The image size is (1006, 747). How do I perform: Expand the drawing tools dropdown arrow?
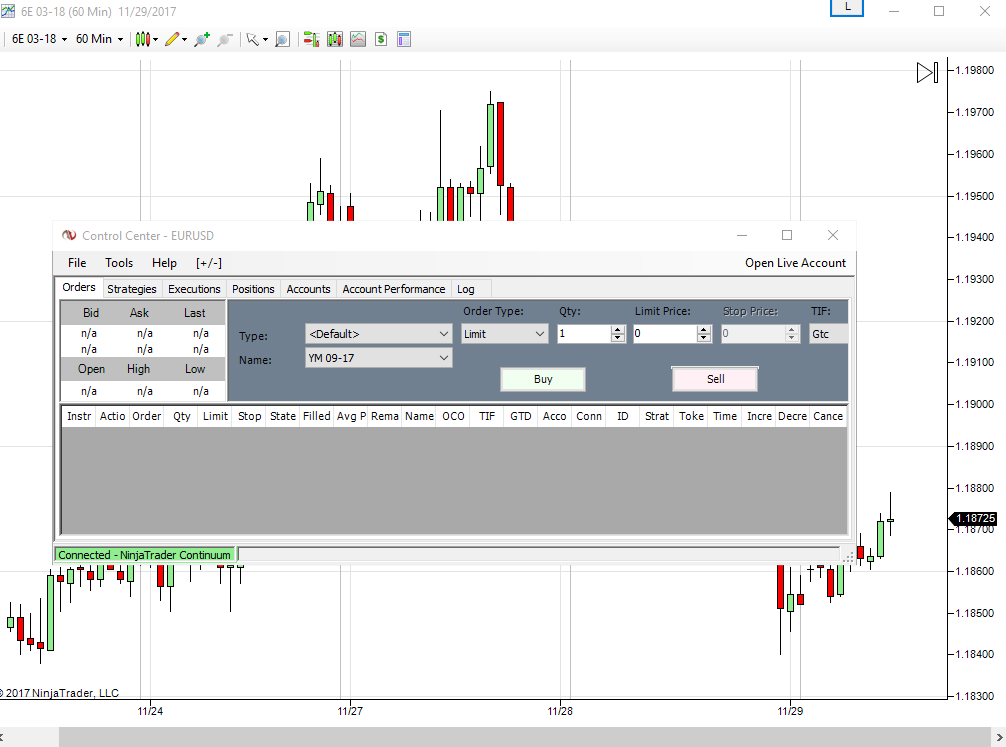[x=184, y=40]
